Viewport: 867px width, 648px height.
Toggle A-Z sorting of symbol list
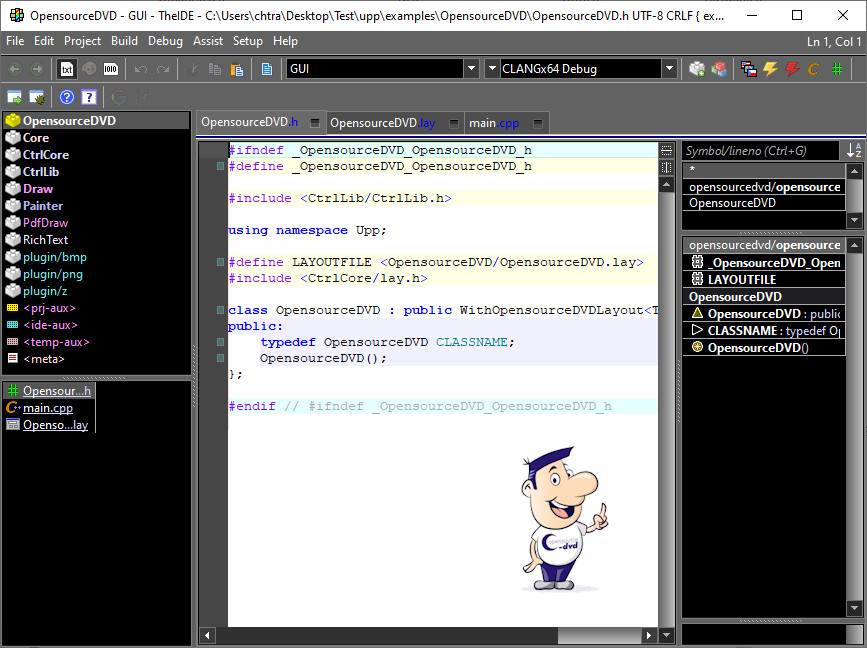(853, 151)
